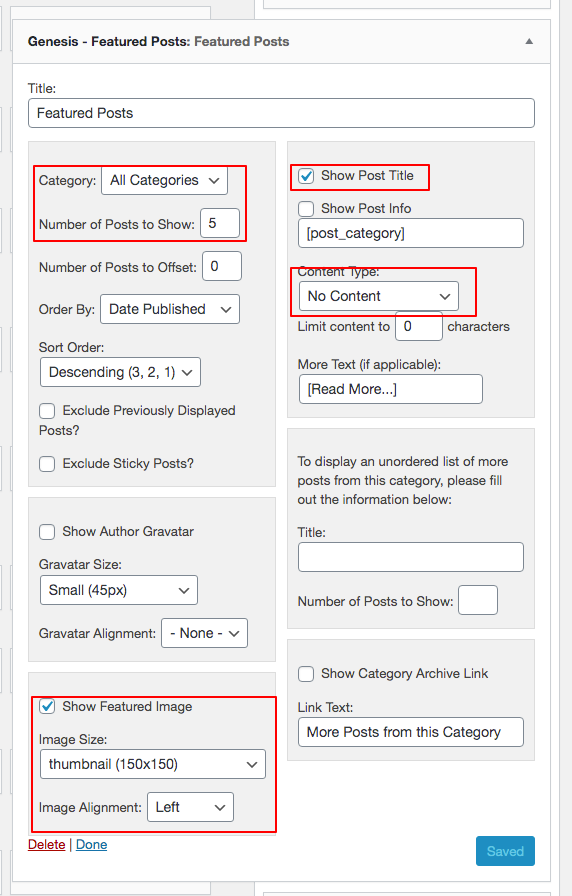
Task: Click the widget Title text field
Action: (x=281, y=113)
